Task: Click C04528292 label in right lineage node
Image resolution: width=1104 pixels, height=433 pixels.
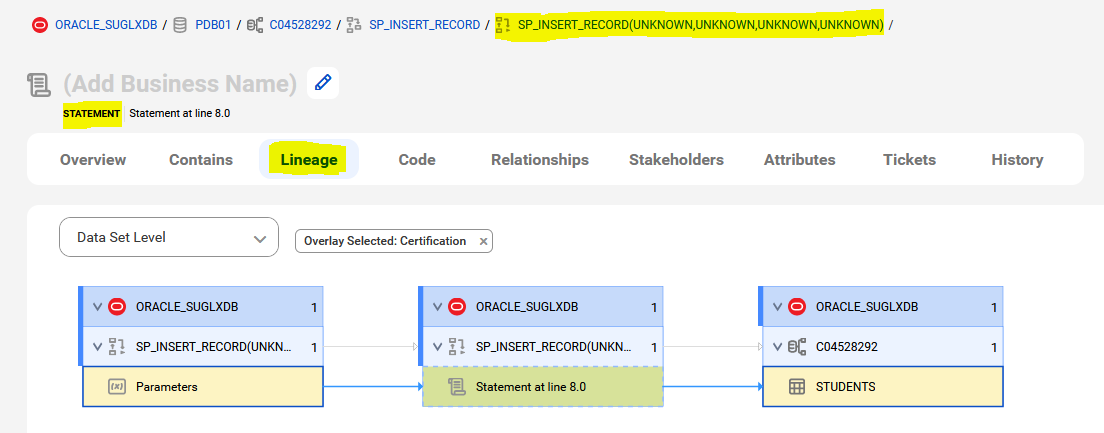Action: tap(847, 347)
